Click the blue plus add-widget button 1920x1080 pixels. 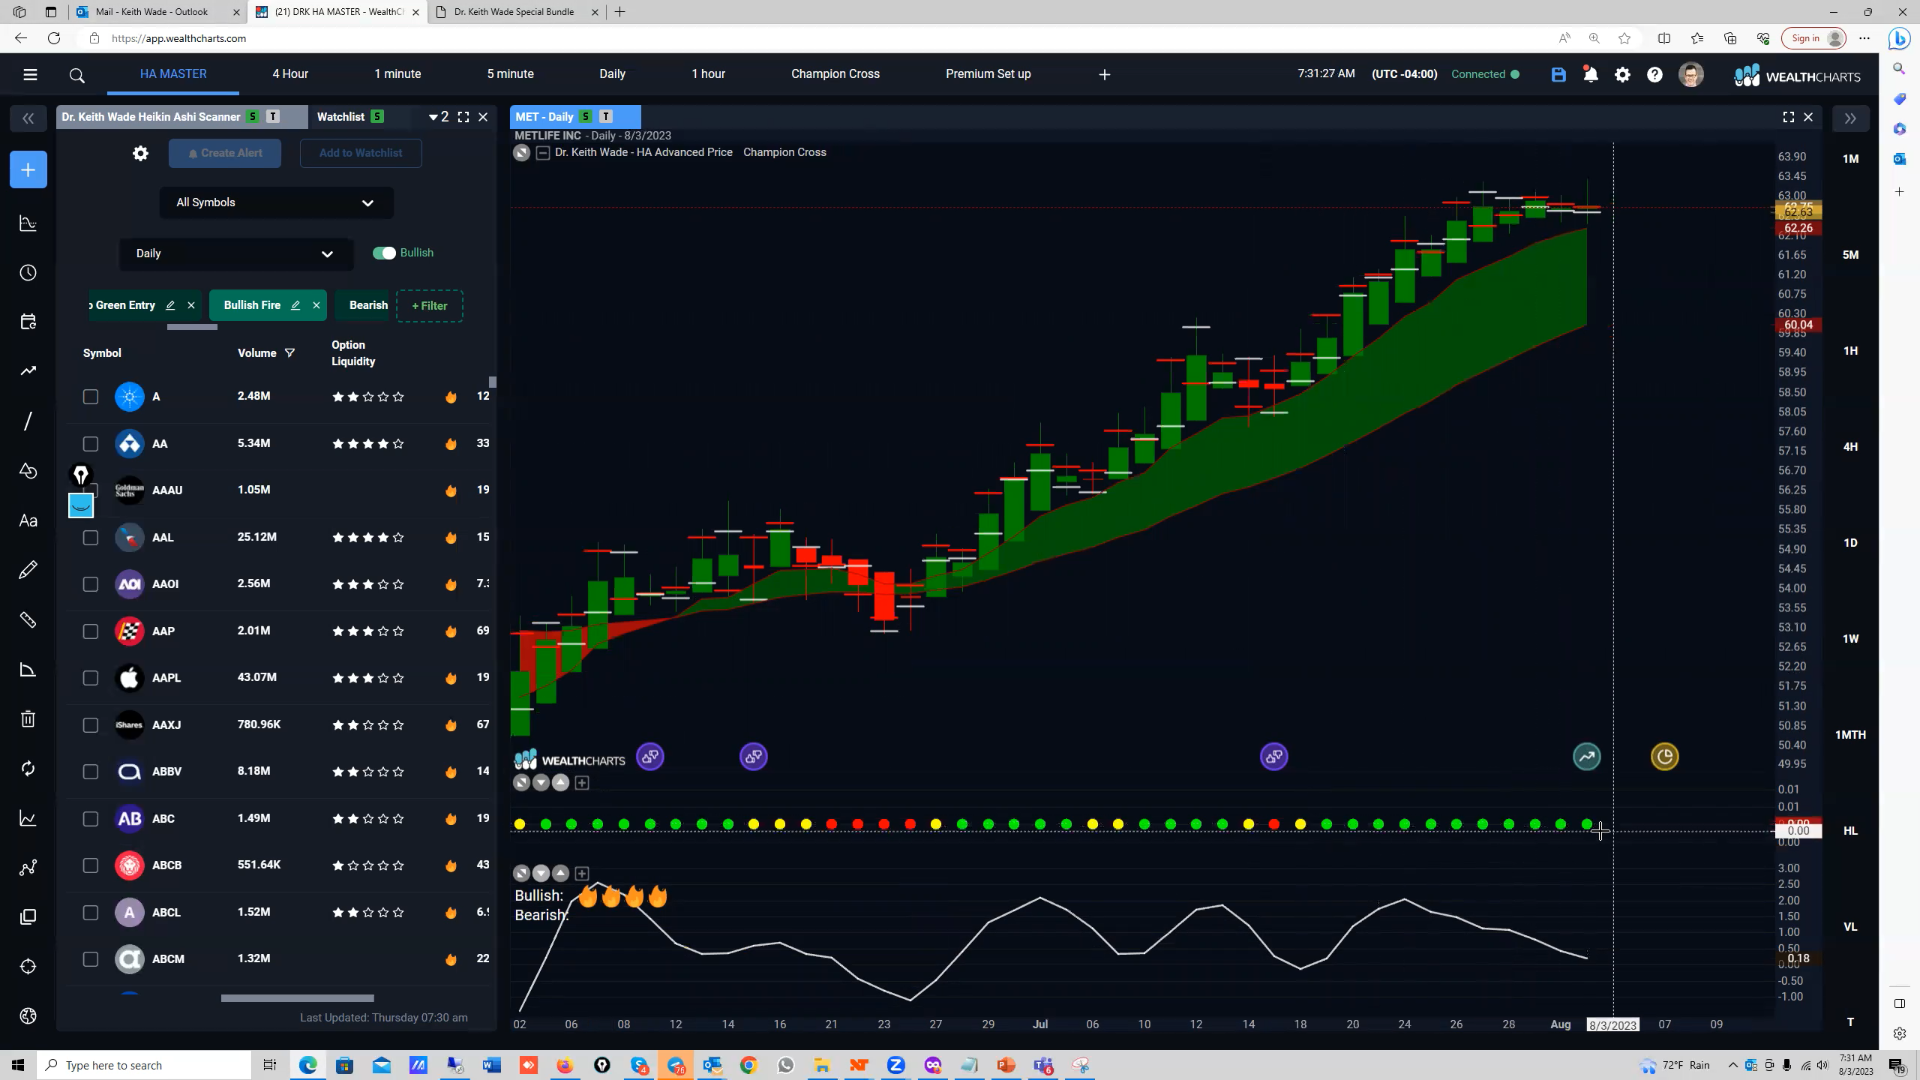click(x=28, y=170)
